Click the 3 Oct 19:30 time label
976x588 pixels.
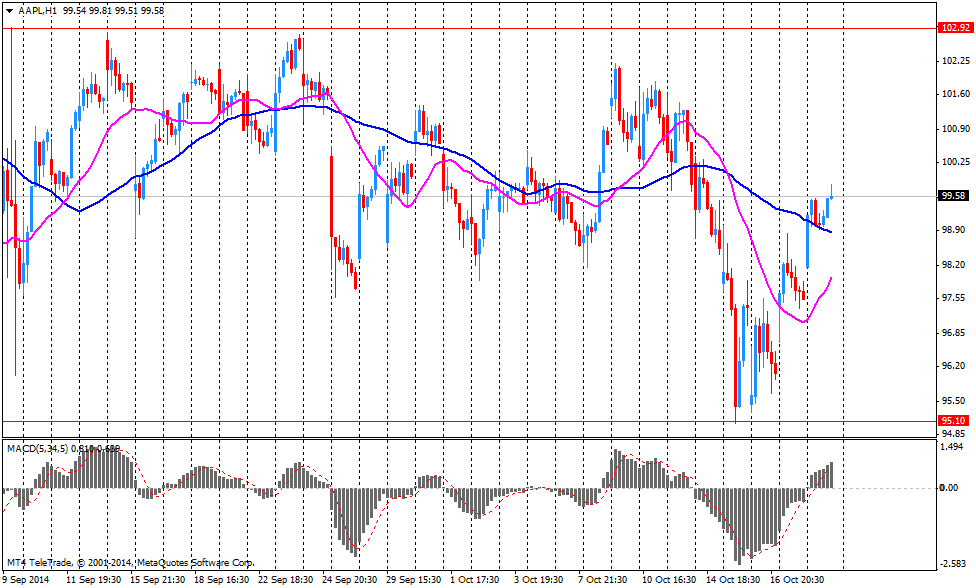coord(539,579)
